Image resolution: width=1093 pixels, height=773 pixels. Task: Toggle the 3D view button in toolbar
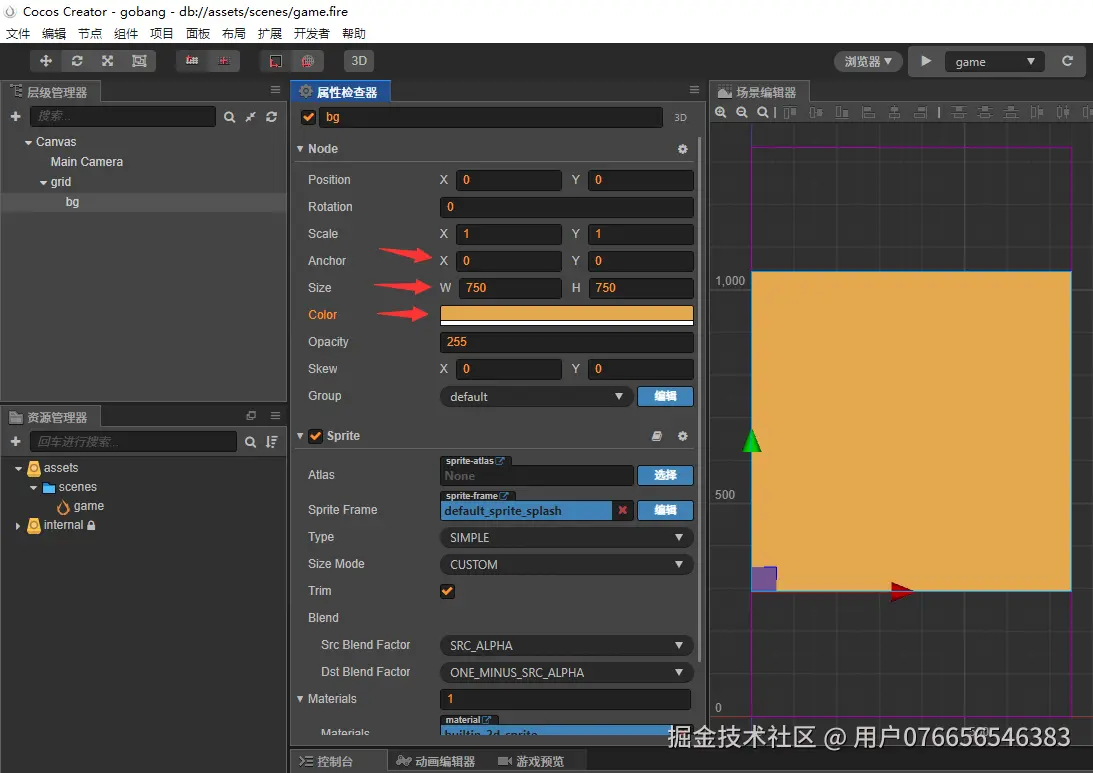click(x=359, y=61)
